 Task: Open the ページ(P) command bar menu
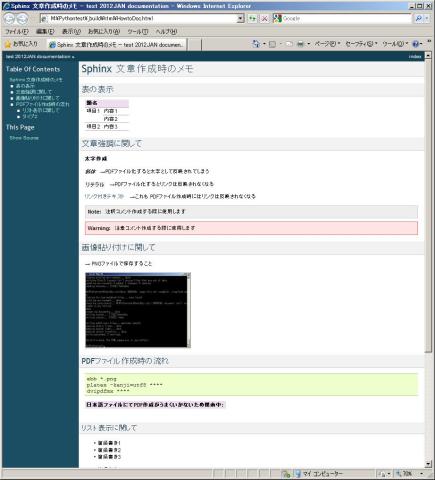327,44
